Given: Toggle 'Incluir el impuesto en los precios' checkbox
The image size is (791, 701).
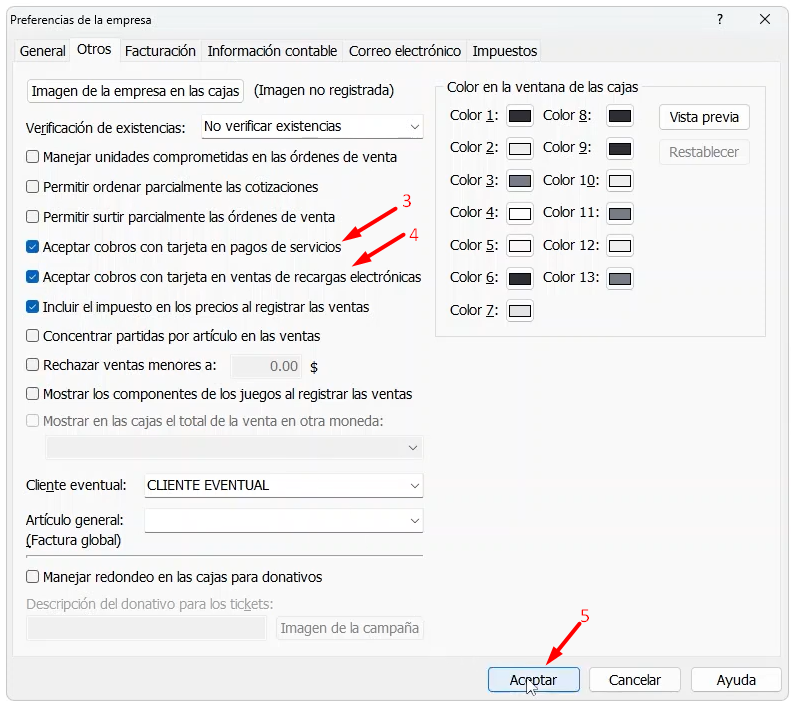Looking at the screenshot, I should tap(33, 307).
